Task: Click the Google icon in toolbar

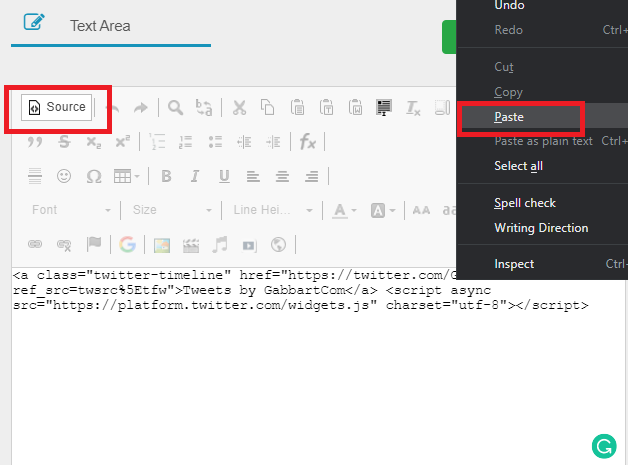Action: pos(127,244)
